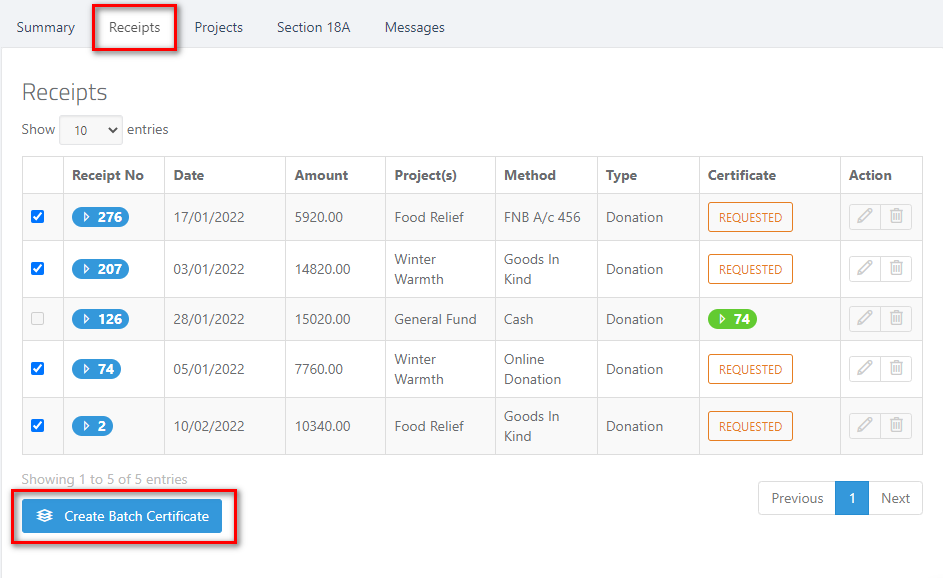Expand the green certificate 74 badge
Viewport: 943px width, 578px height.
(732, 319)
